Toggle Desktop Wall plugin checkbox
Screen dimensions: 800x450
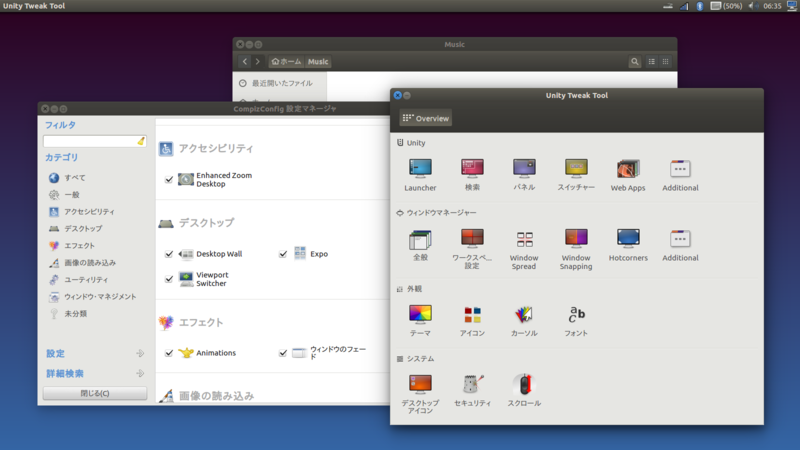pyautogui.click(x=169, y=254)
